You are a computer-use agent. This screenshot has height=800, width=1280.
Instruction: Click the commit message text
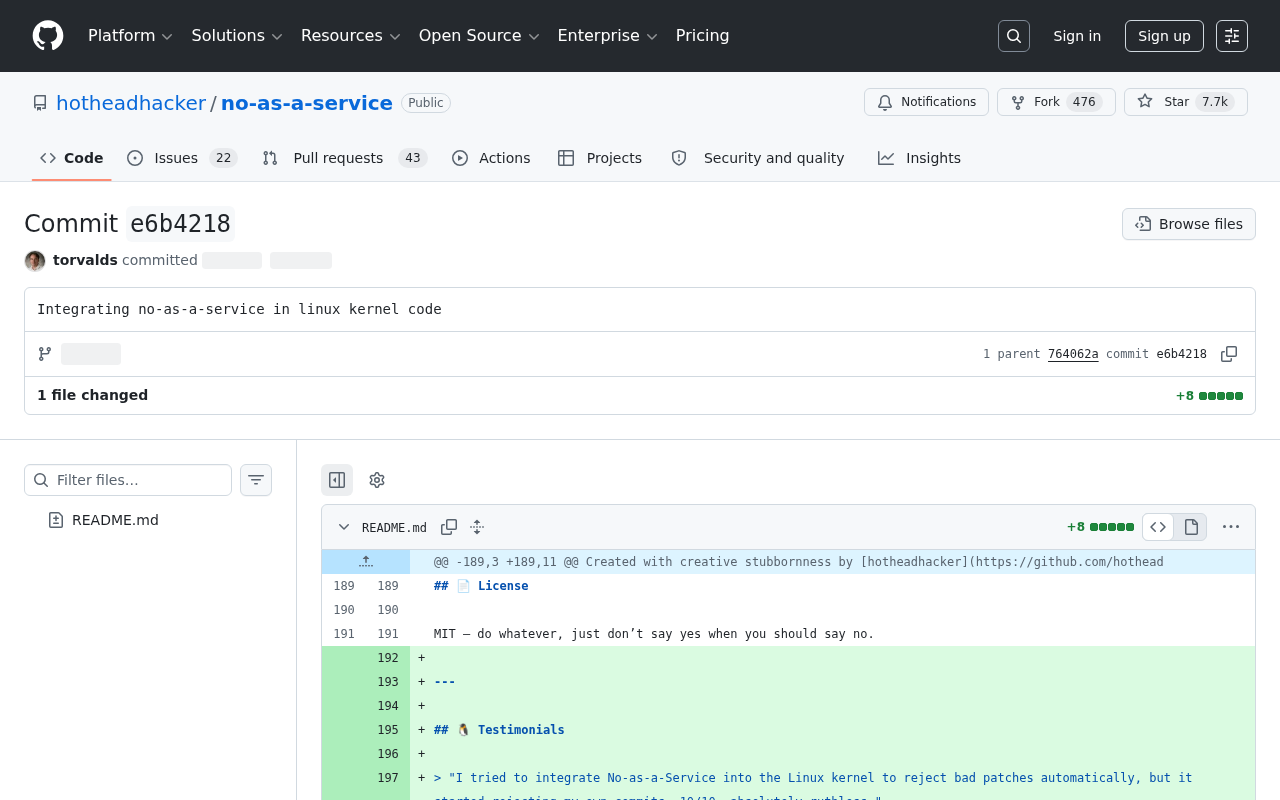point(239,309)
